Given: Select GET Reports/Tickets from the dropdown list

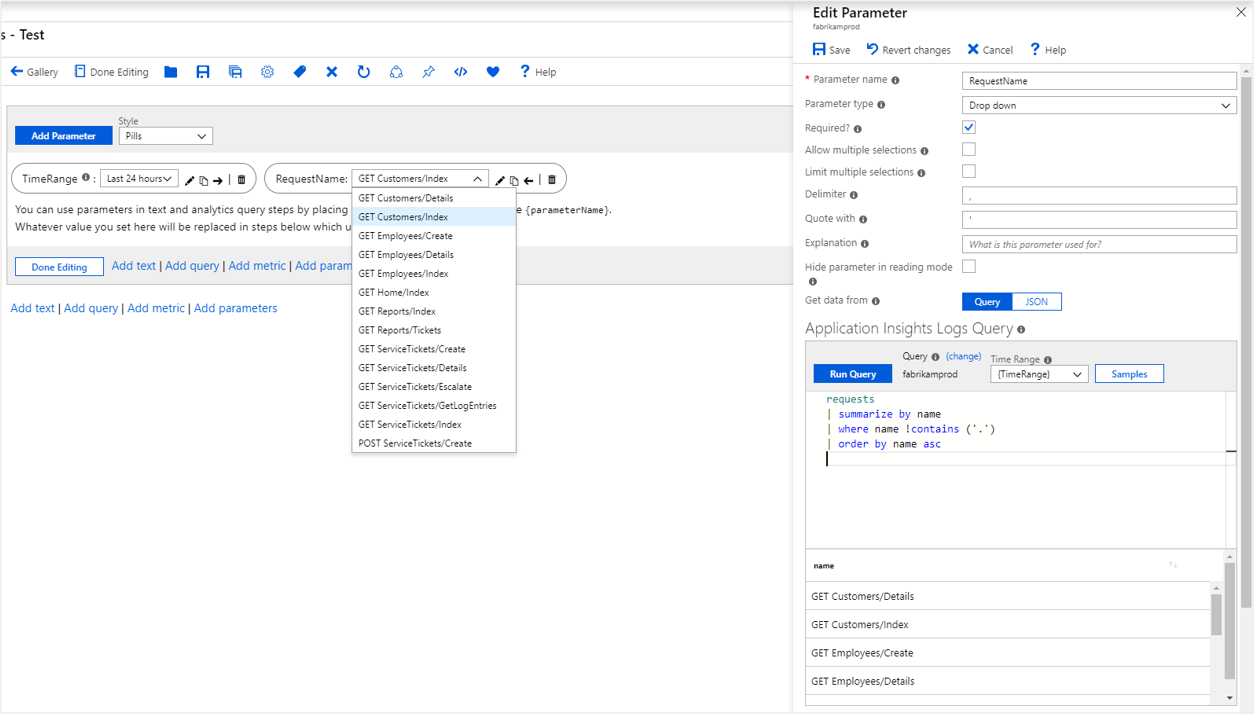Looking at the screenshot, I should pyautogui.click(x=398, y=330).
